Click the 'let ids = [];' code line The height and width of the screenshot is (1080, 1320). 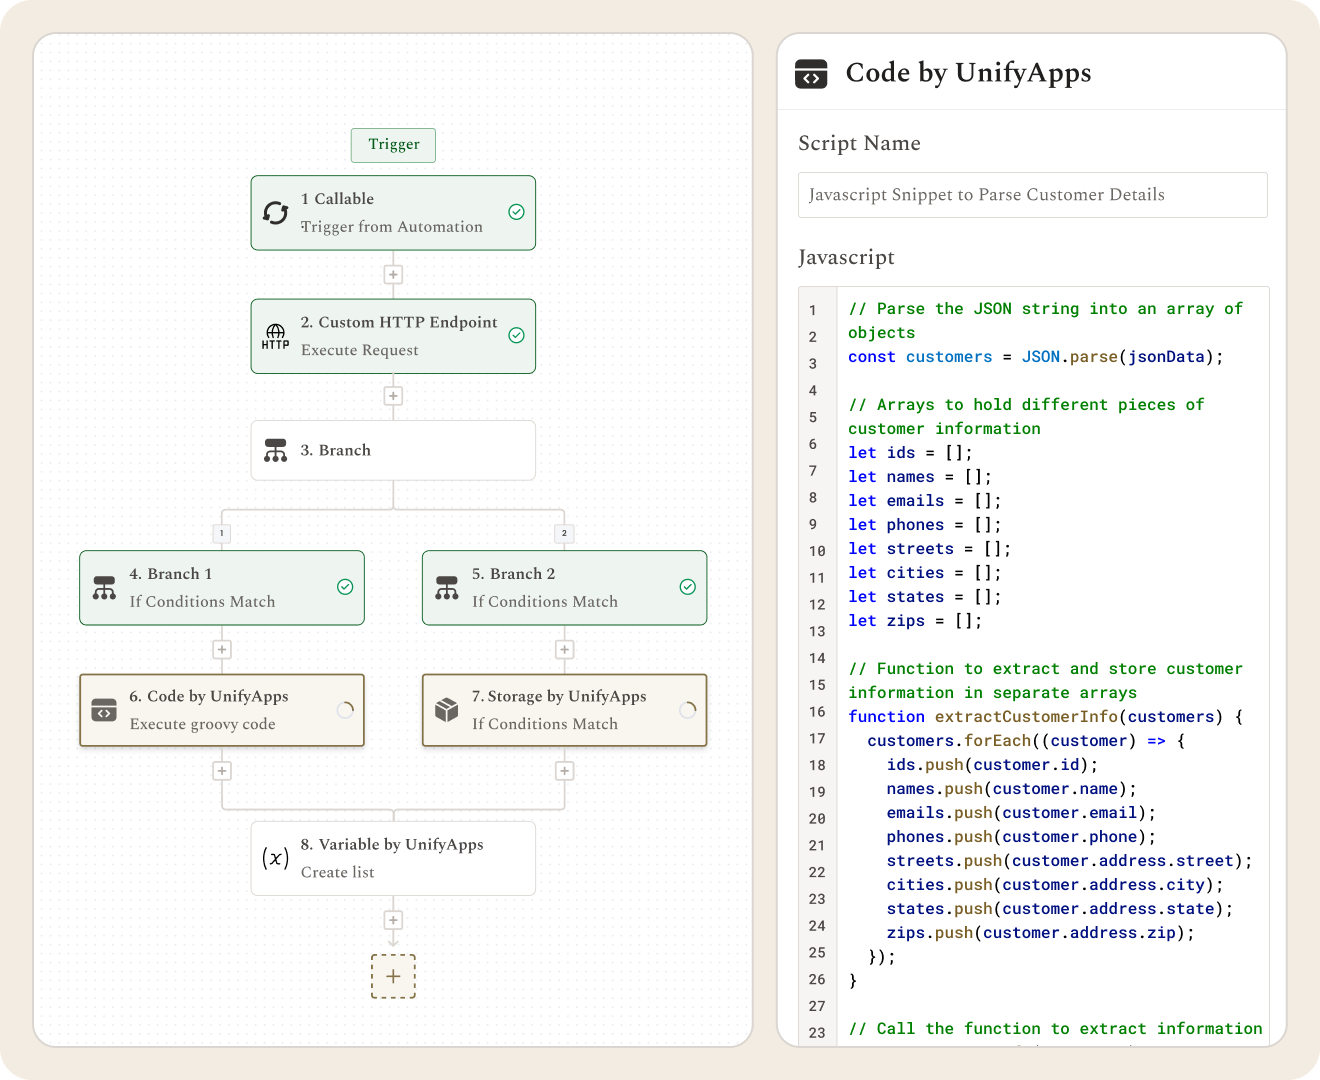click(910, 453)
